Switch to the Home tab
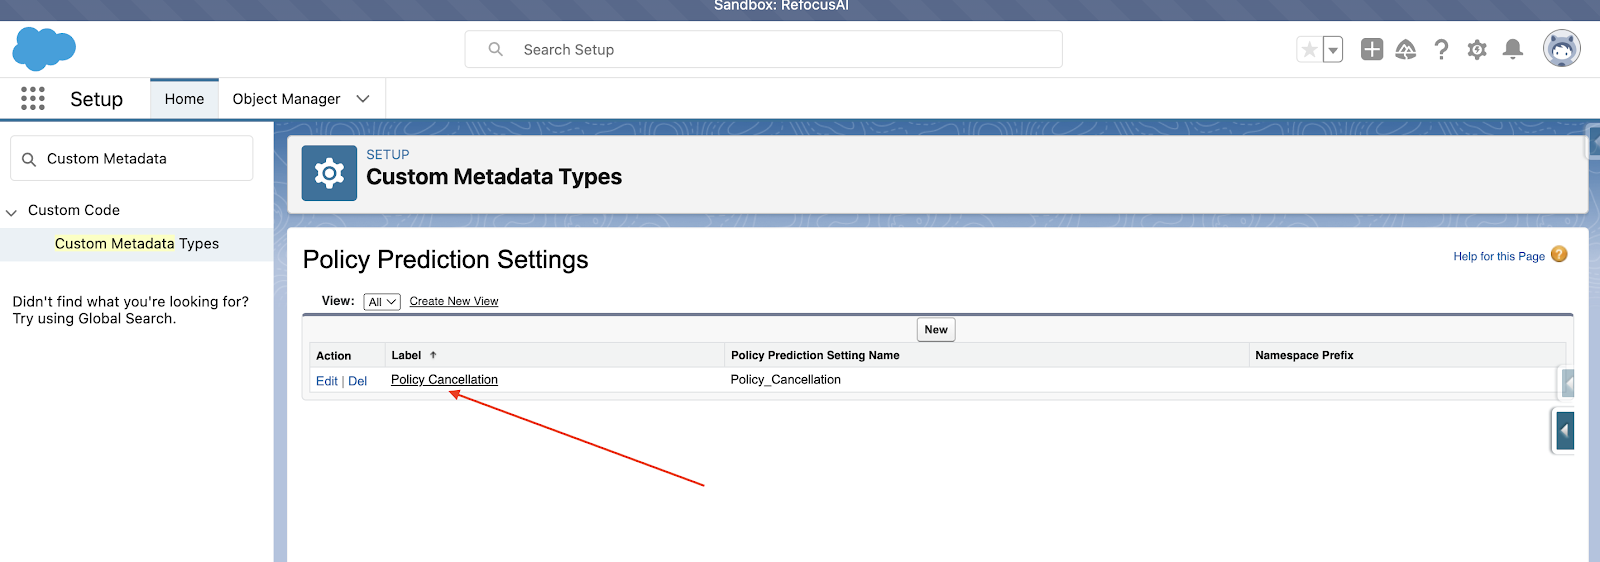 pos(184,99)
